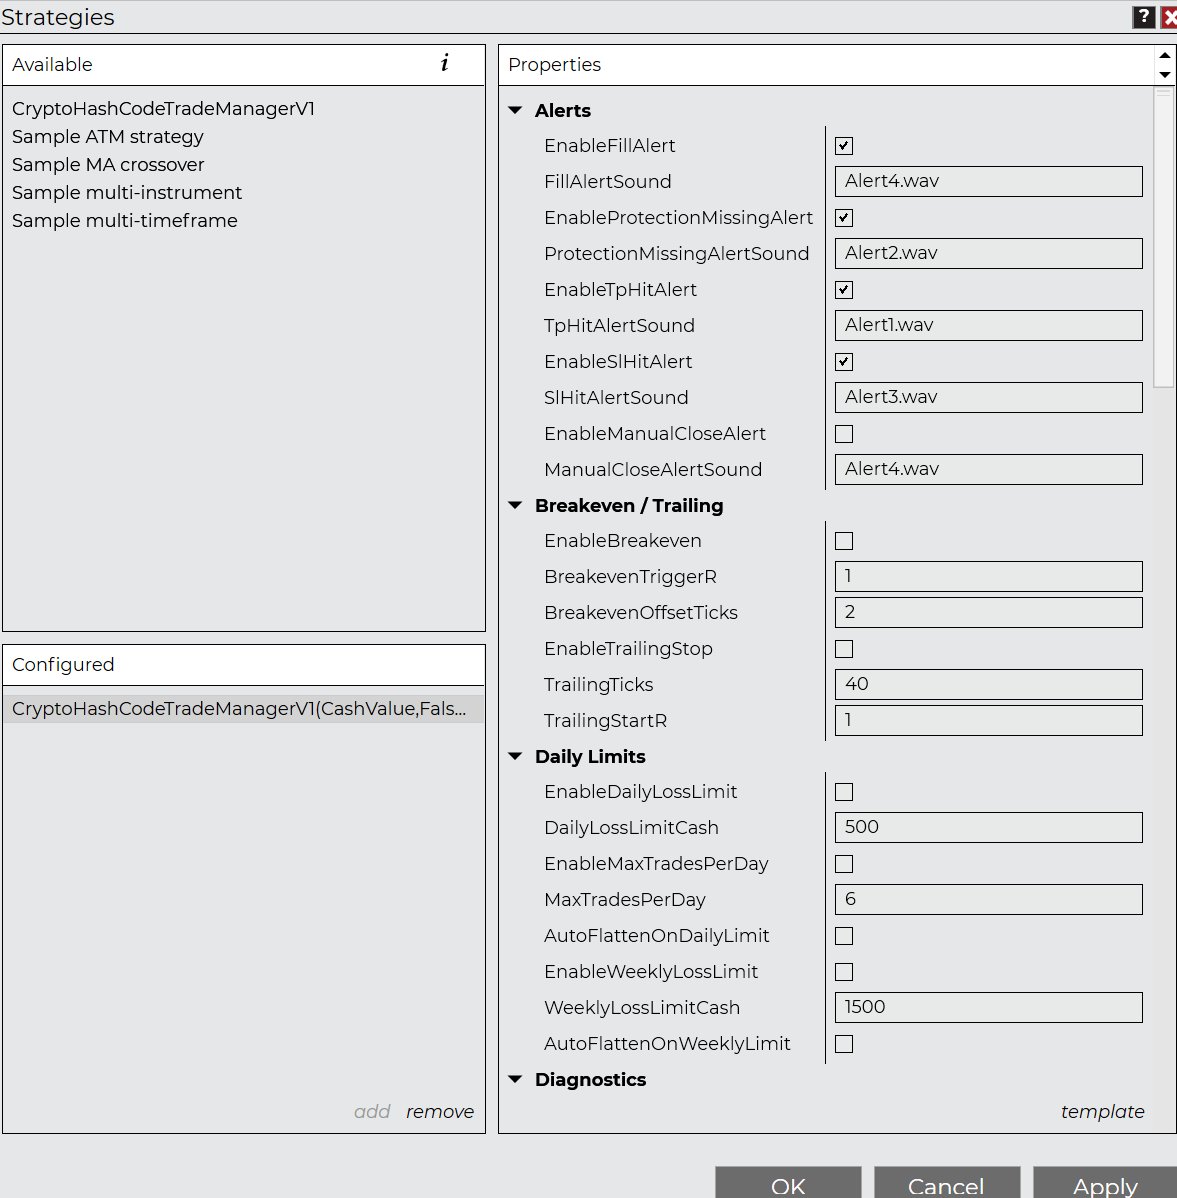Edit the BreakevenOffsetTicks value field

point(988,613)
